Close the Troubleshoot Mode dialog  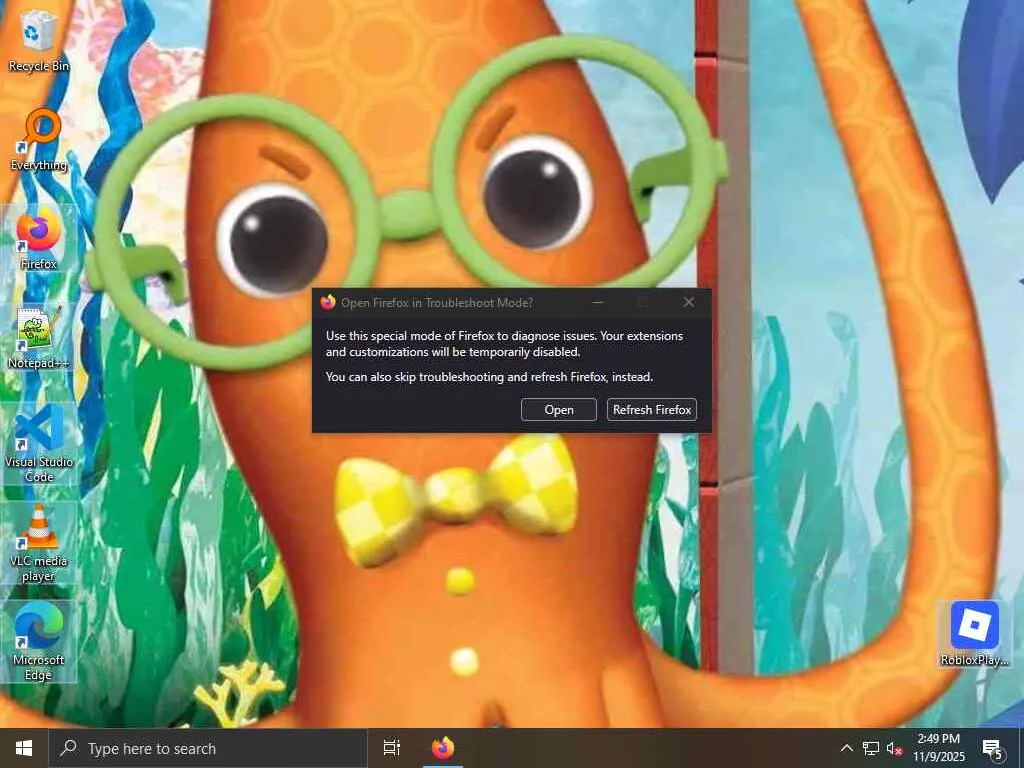[x=688, y=302]
